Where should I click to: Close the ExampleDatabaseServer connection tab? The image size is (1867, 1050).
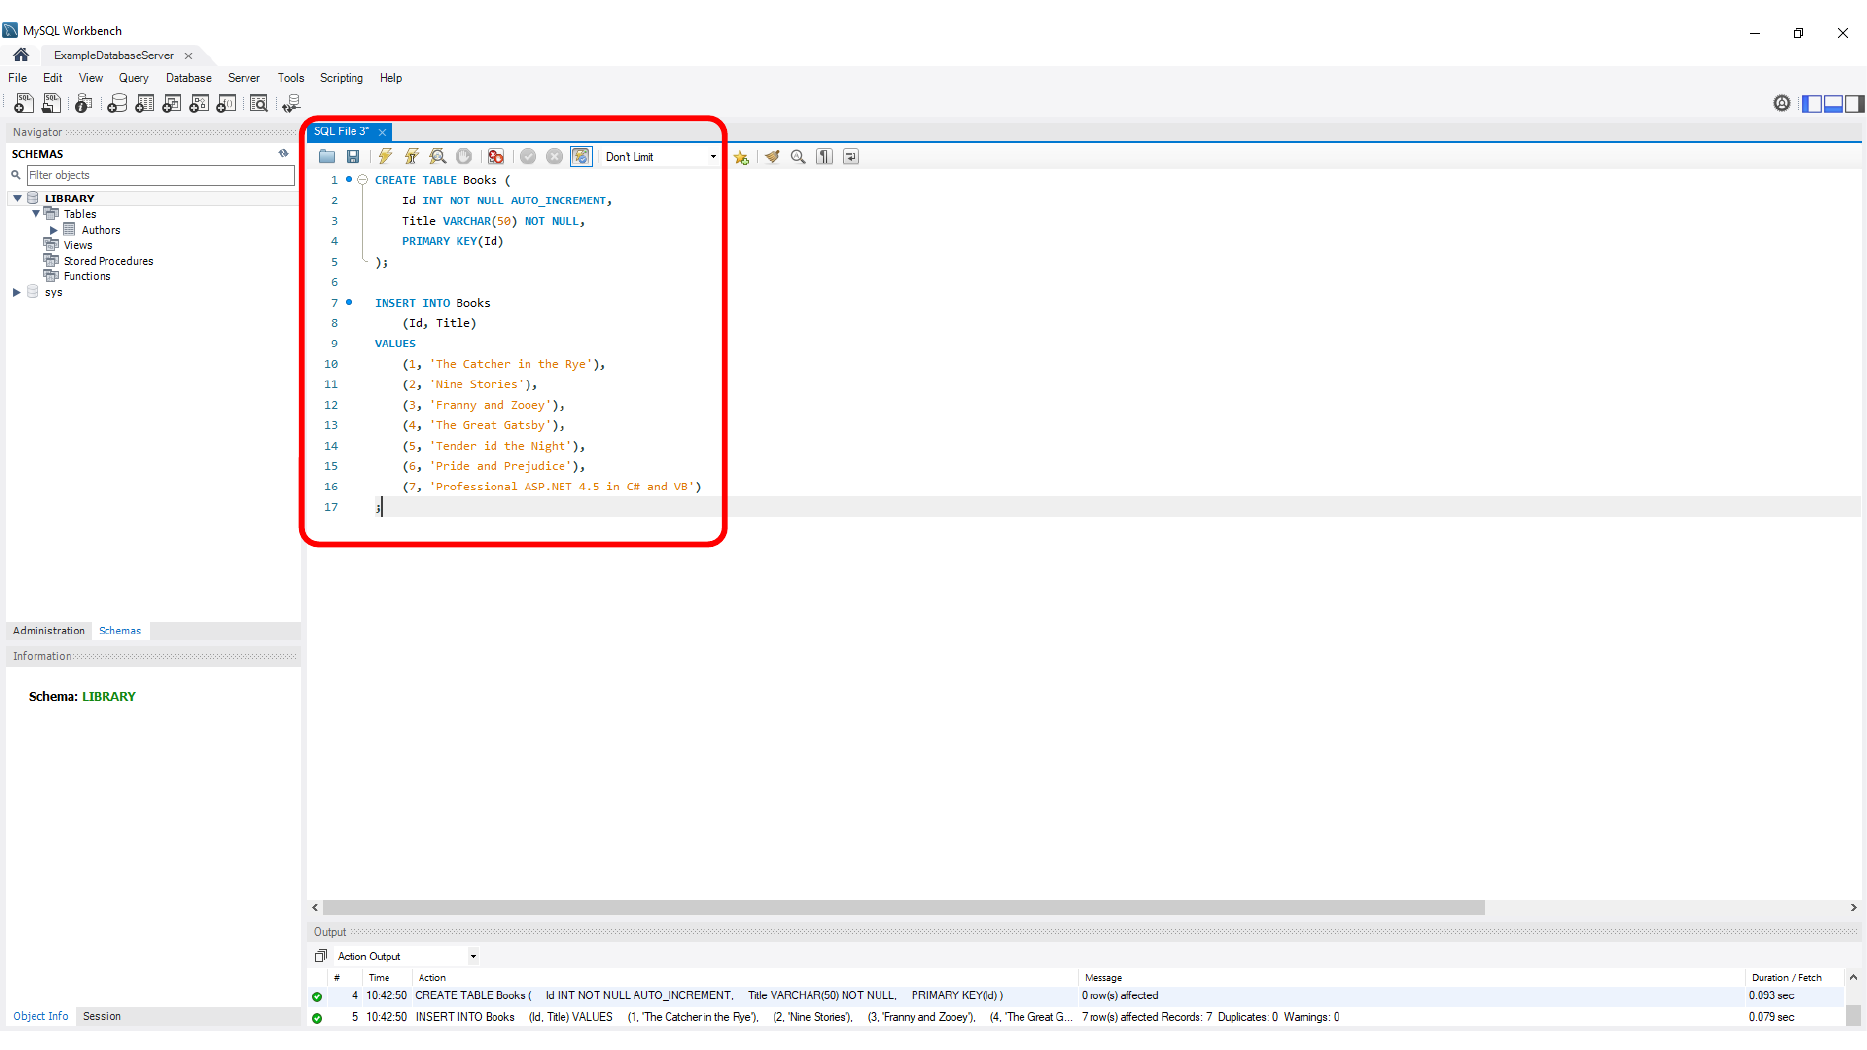click(188, 56)
